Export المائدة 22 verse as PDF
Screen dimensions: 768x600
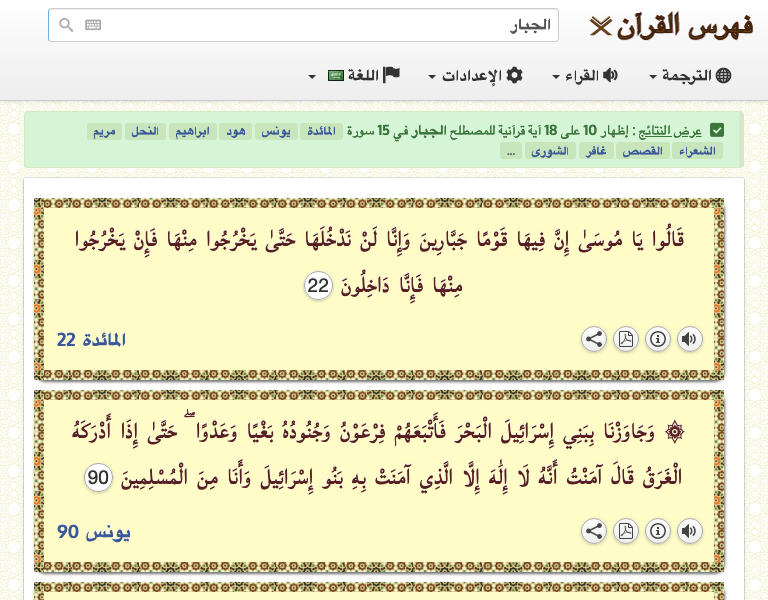626,339
